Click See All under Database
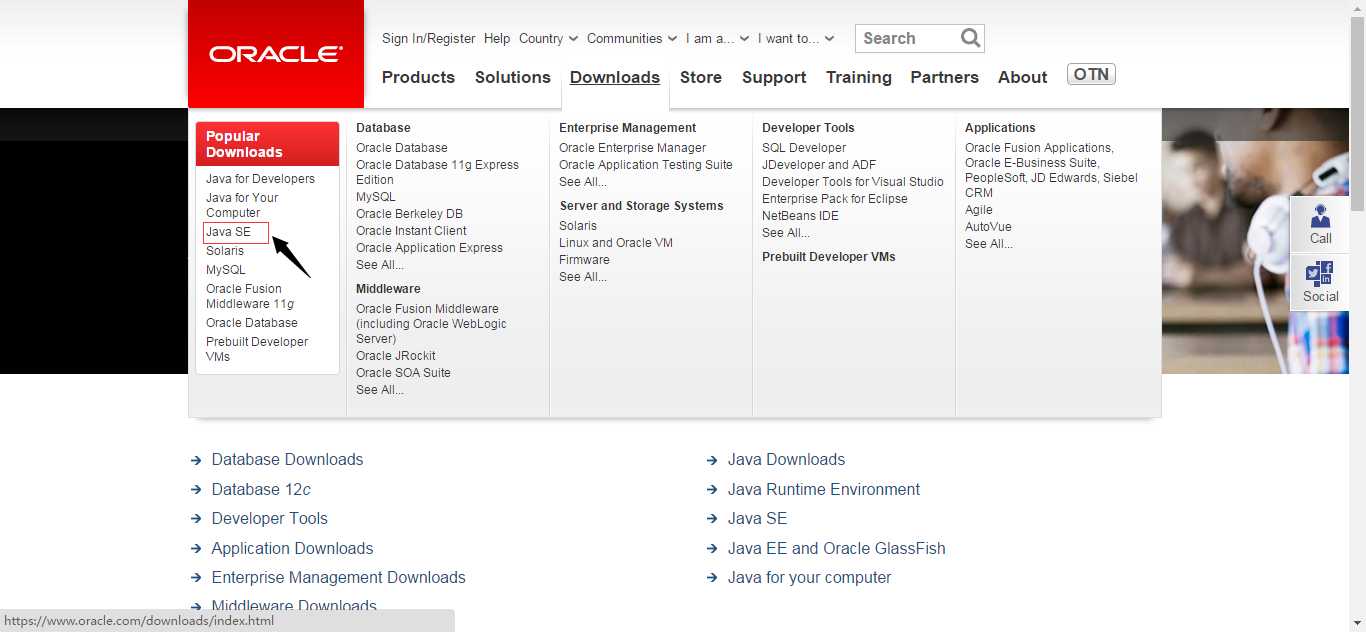 pos(380,265)
